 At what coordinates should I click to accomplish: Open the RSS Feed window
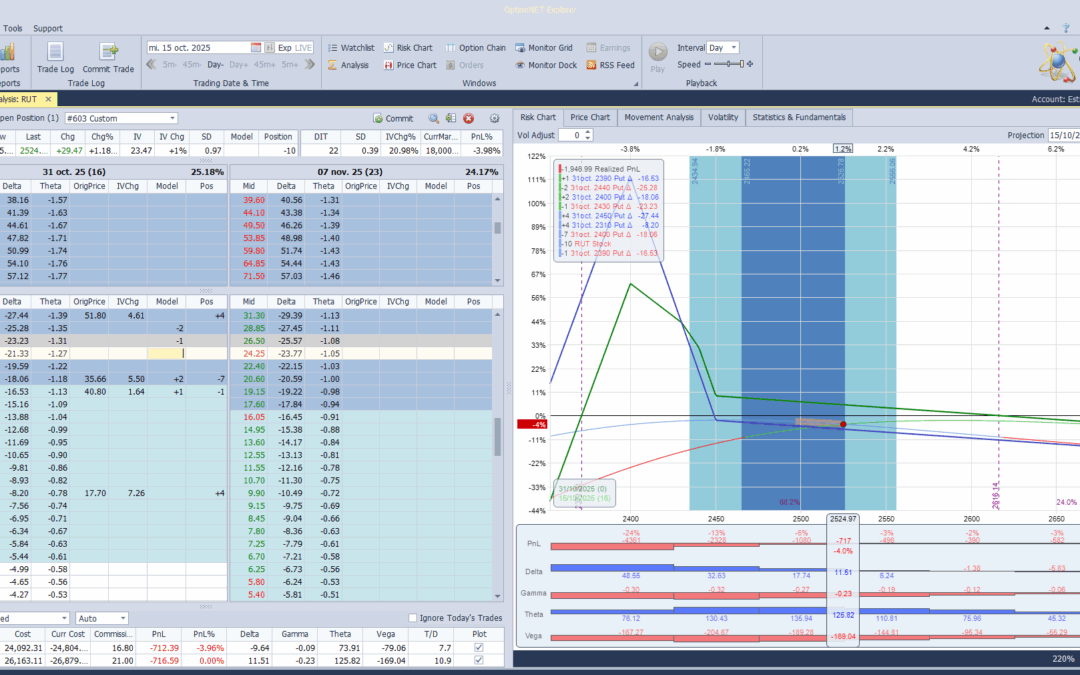(x=608, y=65)
